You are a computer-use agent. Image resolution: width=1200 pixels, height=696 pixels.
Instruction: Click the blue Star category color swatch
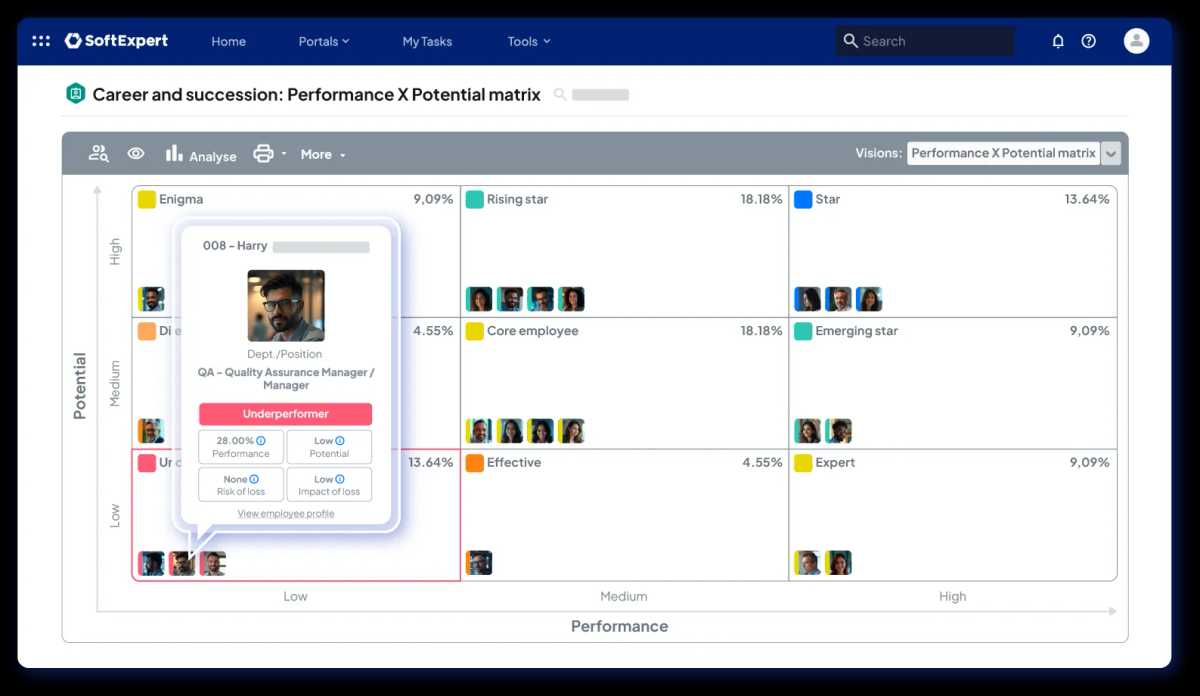tap(802, 199)
